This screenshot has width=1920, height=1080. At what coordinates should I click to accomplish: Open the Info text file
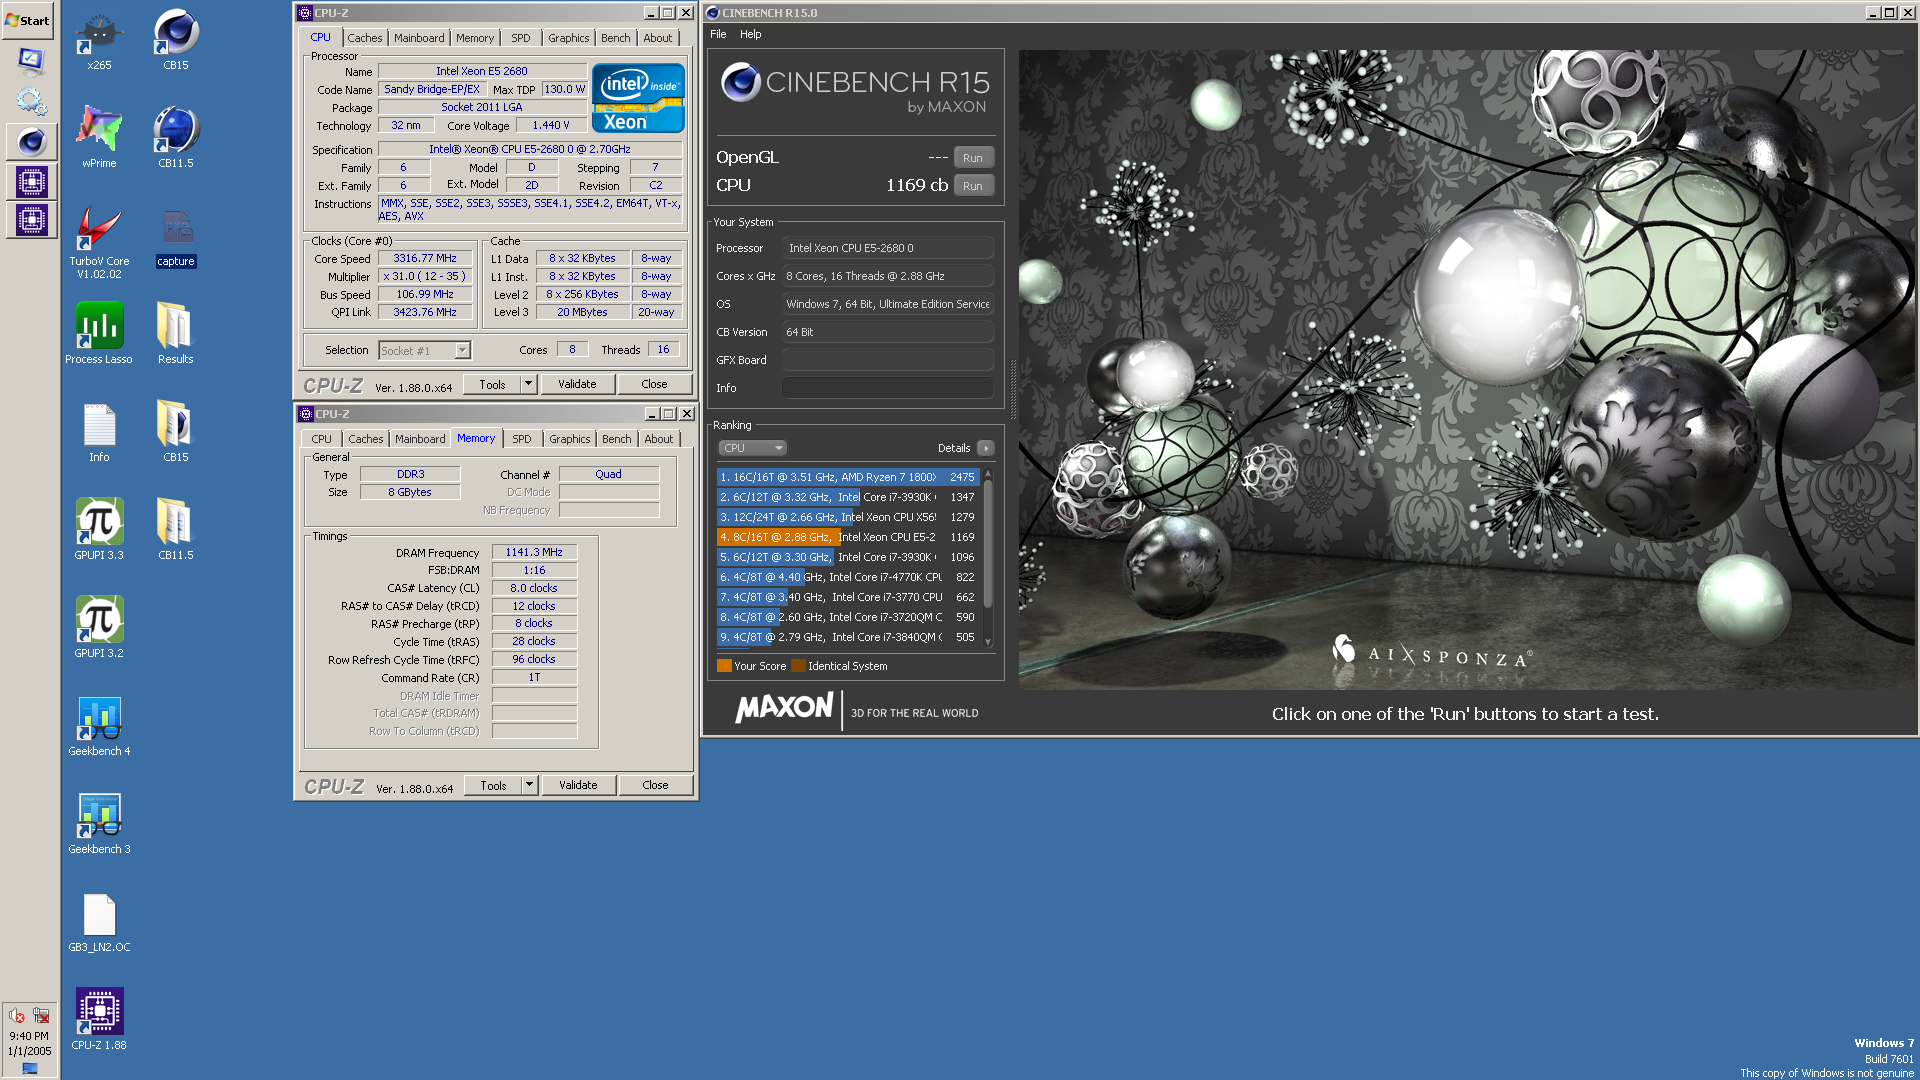coord(99,431)
